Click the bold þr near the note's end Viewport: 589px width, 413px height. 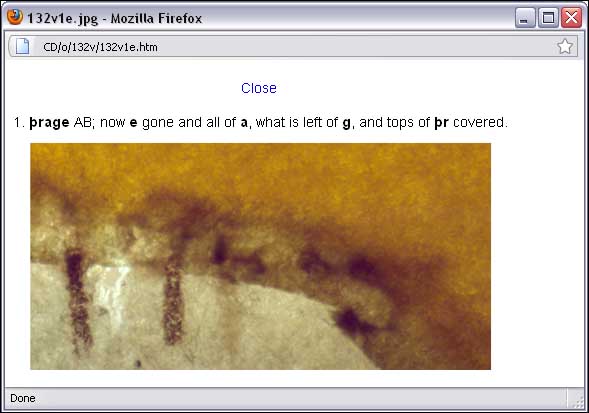441,123
